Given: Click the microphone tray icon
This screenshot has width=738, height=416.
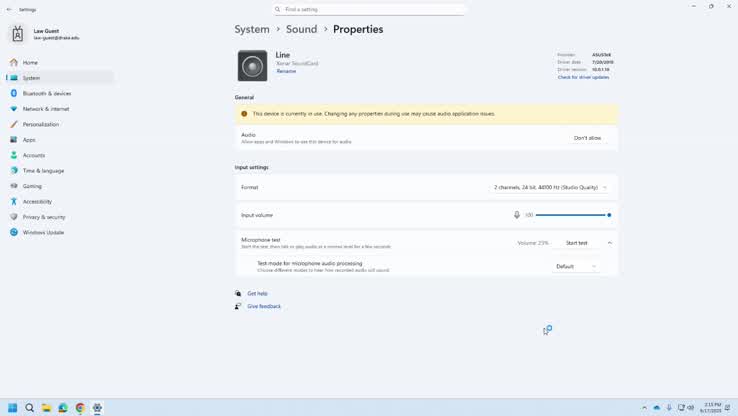Looking at the screenshot, I should tap(669, 408).
